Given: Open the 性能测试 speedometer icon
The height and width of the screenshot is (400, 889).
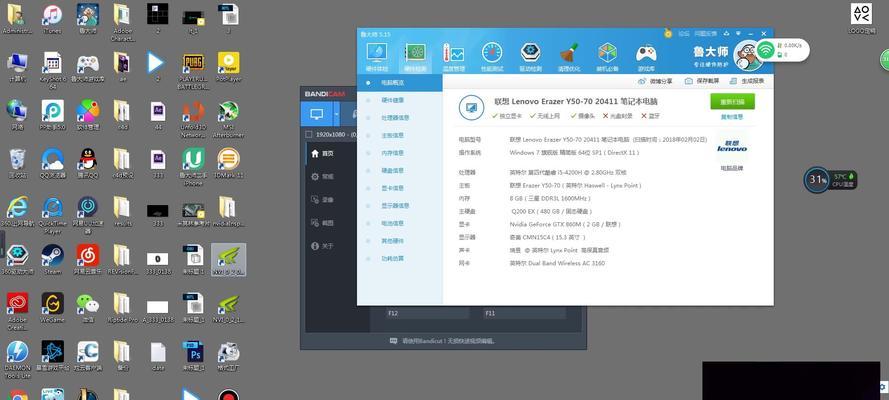Looking at the screenshot, I should 492,56.
